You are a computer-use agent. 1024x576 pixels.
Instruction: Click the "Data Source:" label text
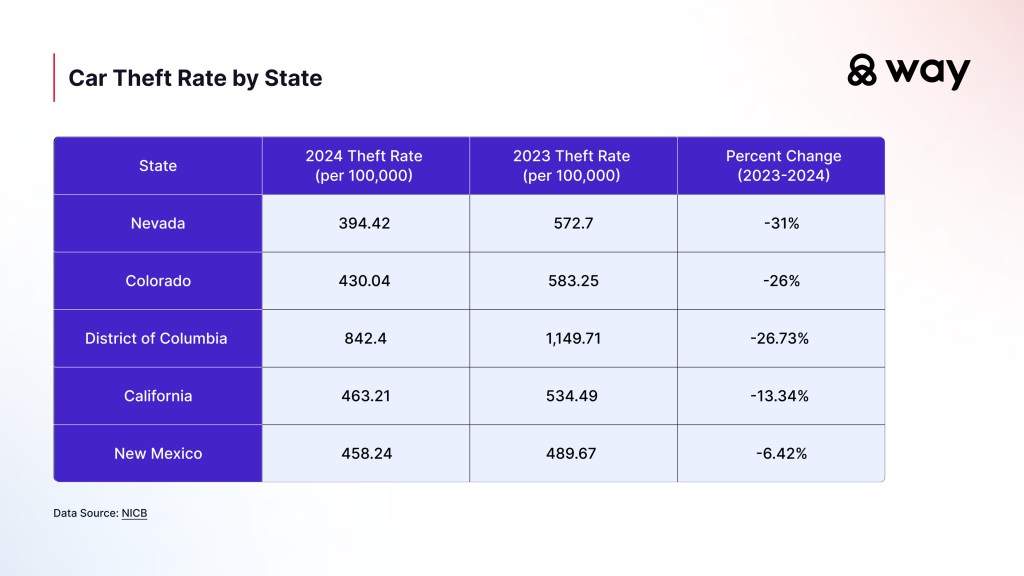point(86,513)
